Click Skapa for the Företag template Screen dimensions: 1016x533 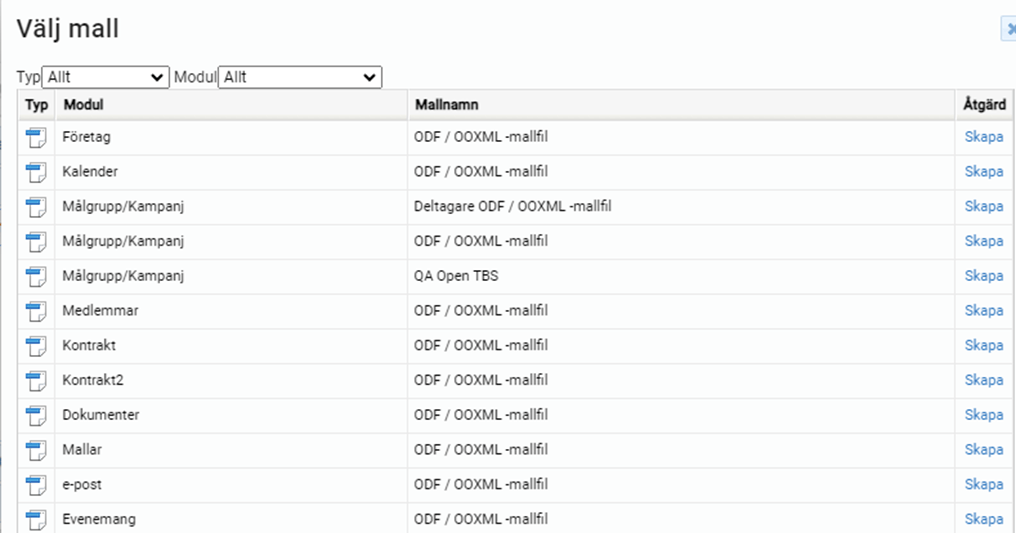(983, 137)
